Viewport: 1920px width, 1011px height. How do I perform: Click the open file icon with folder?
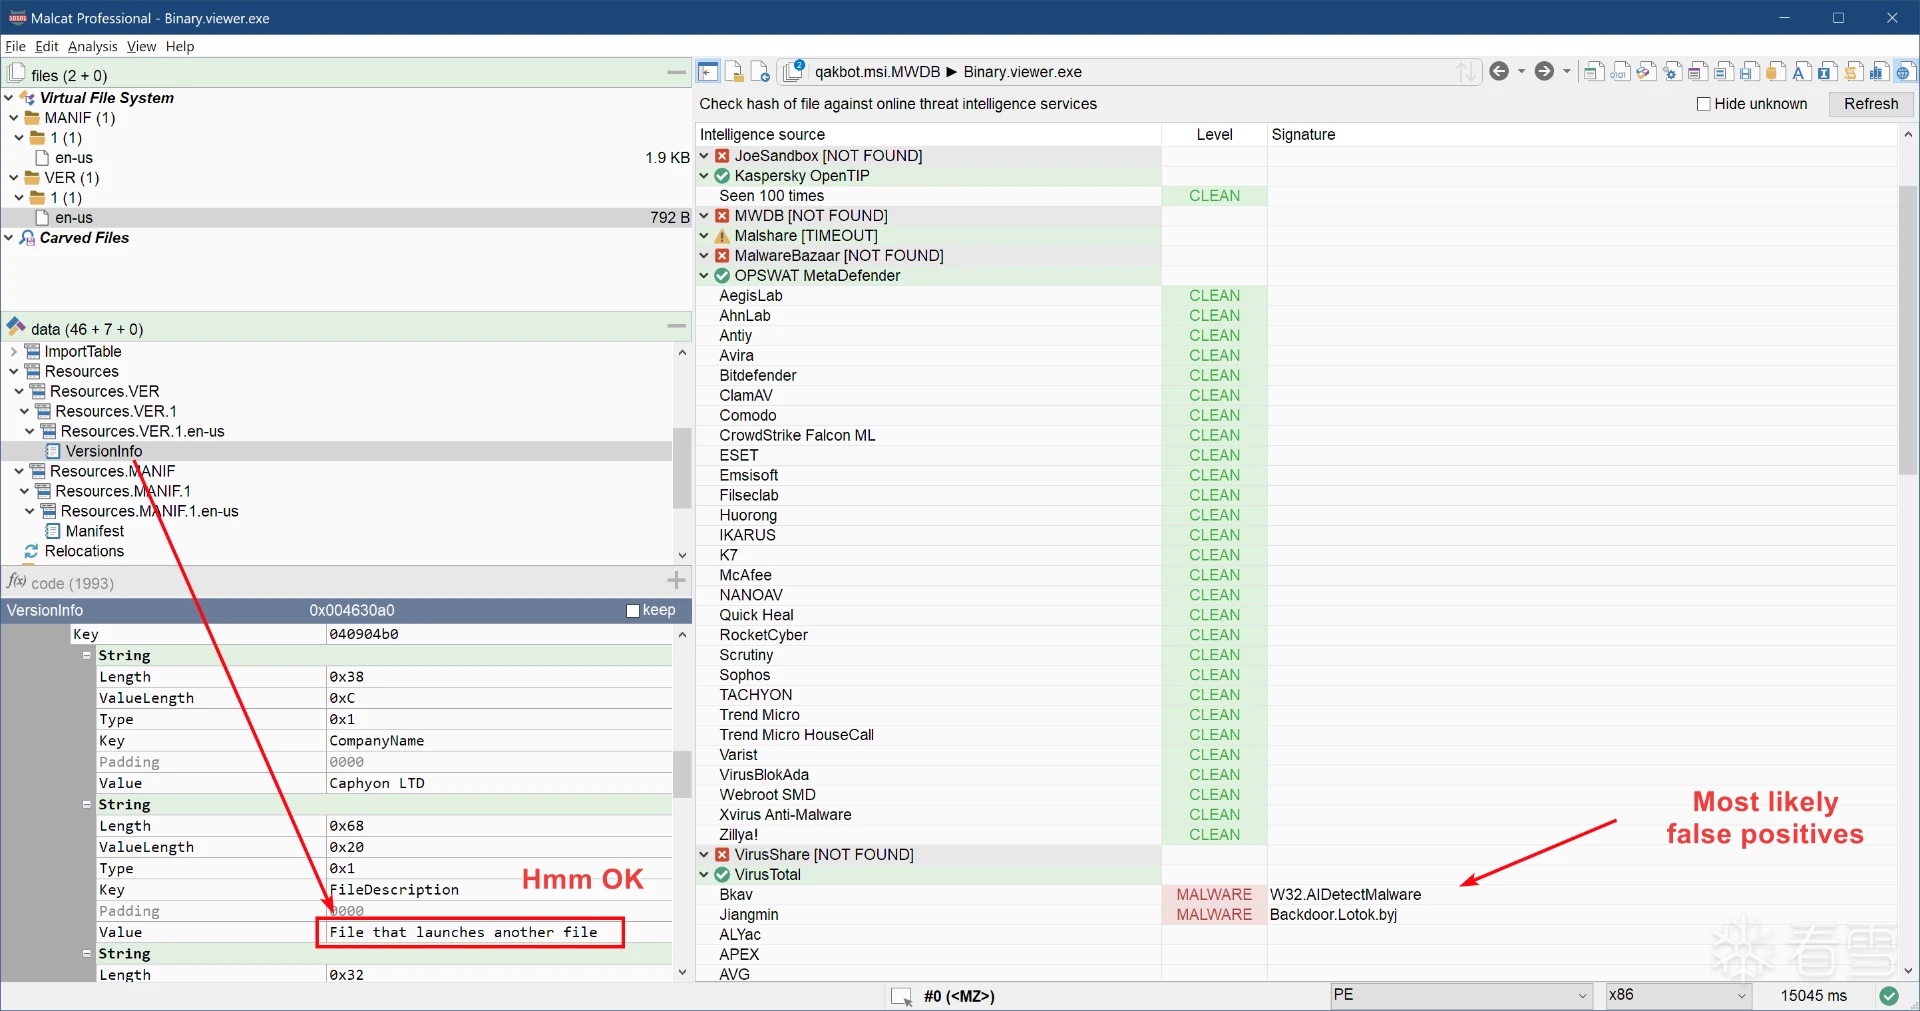pos(734,71)
